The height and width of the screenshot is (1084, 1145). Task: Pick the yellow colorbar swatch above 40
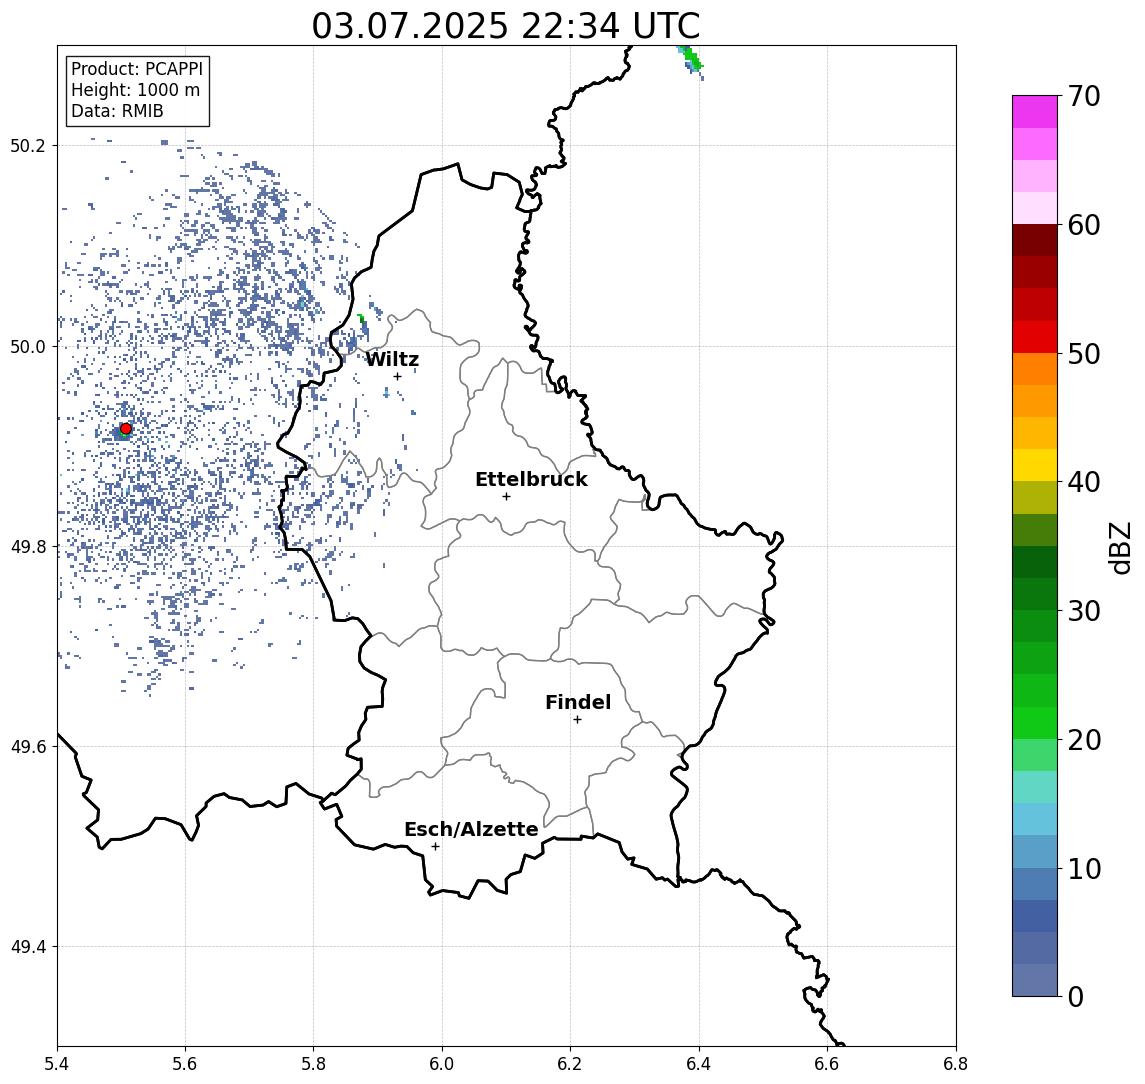[x=1035, y=465]
